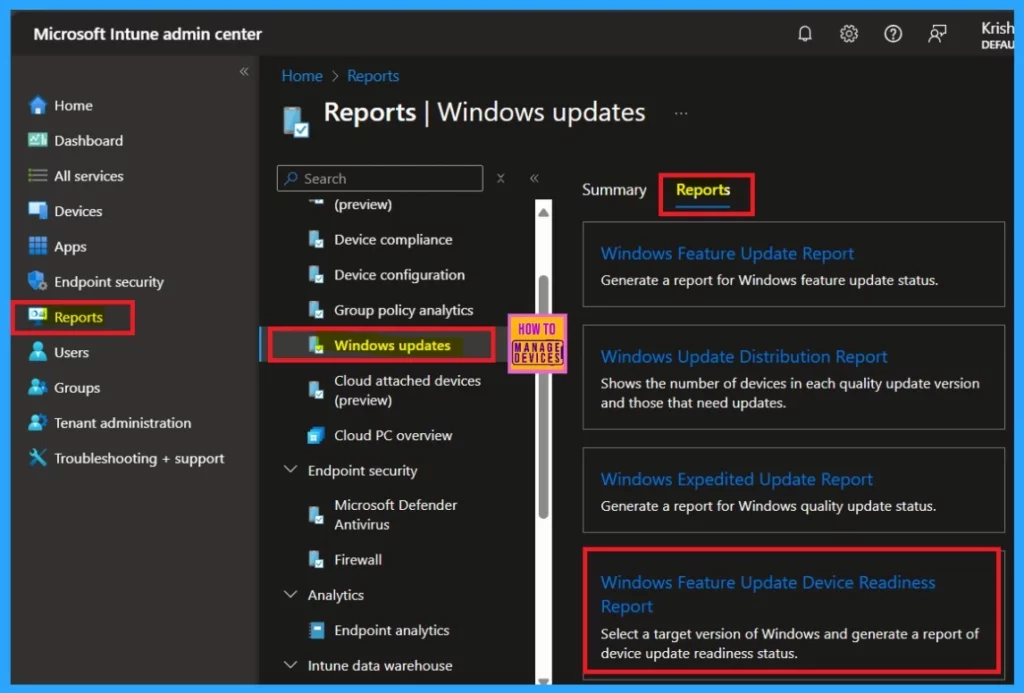The image size is (1024, 693).
Task: Select Tenant administration in left navigation
Action: (x=123, y=423)
